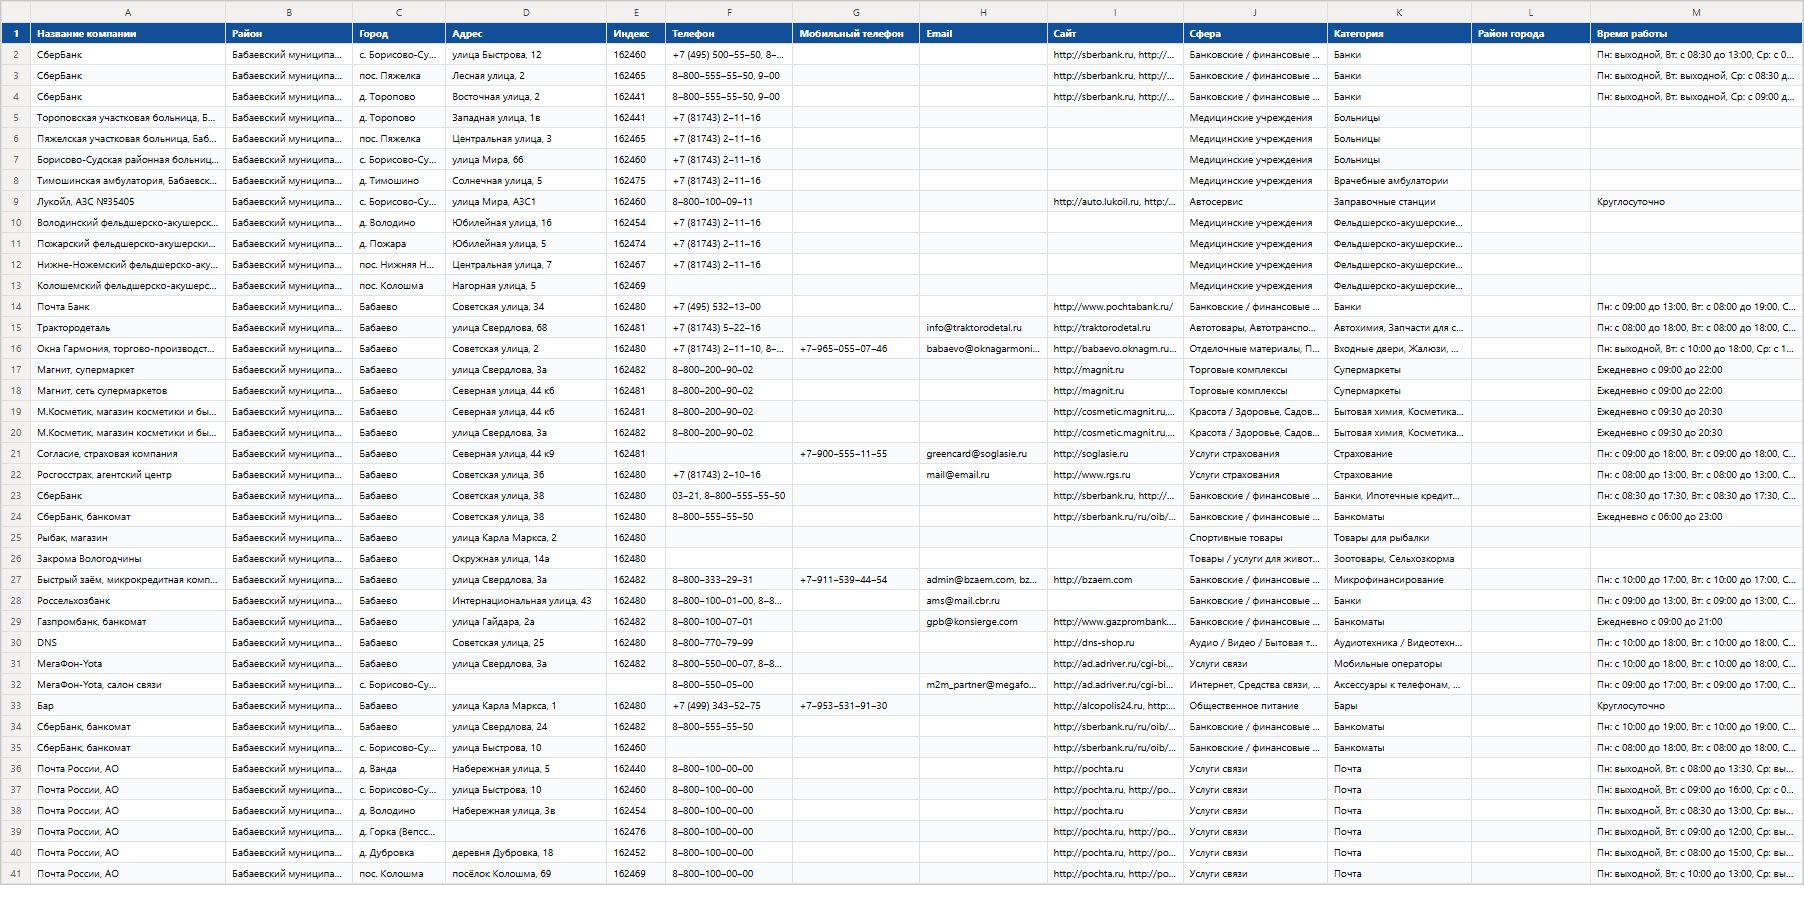Select the 'Микрофинансирование' category cell

click(1399, 580)
